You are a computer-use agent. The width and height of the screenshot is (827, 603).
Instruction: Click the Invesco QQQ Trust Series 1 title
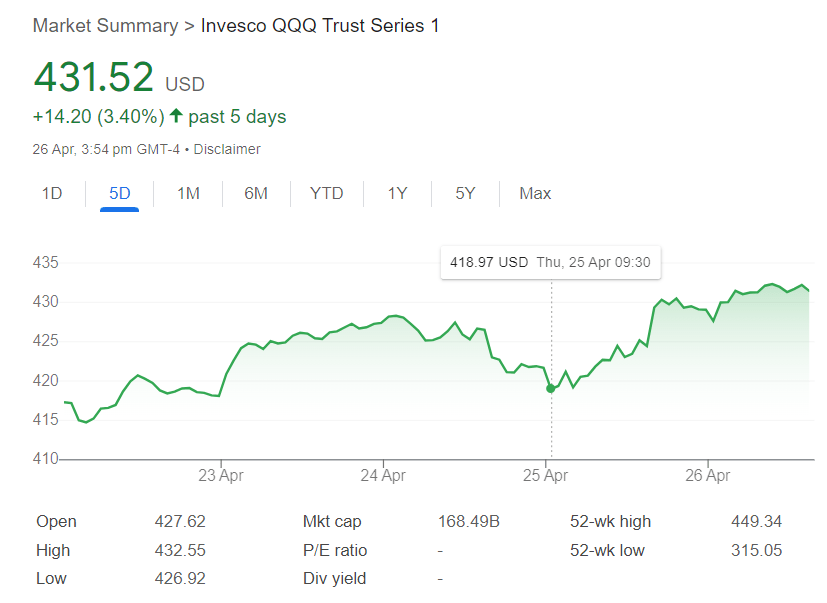pos(320,25)
